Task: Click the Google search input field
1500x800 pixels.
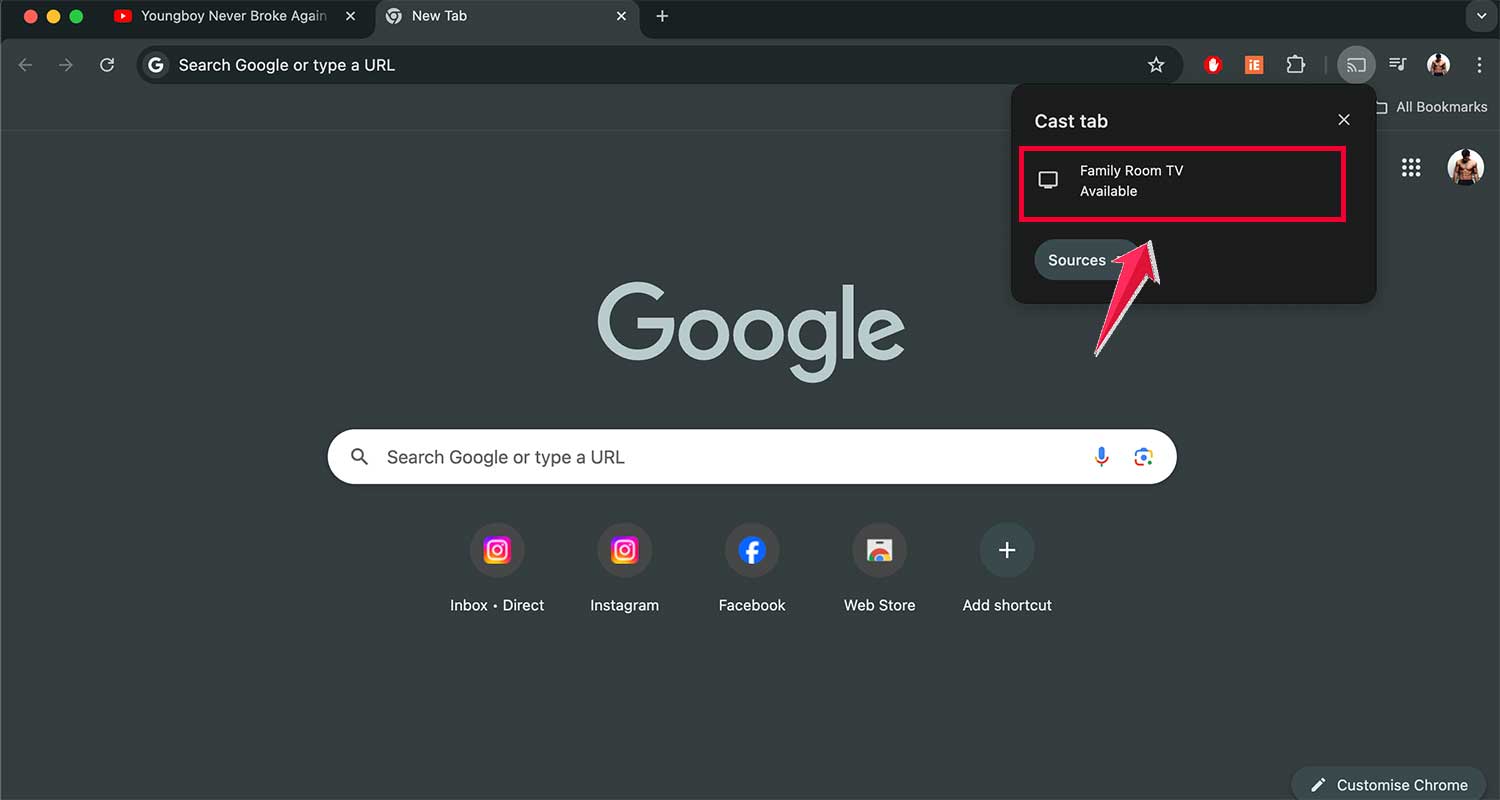Action: coord(700,456)
